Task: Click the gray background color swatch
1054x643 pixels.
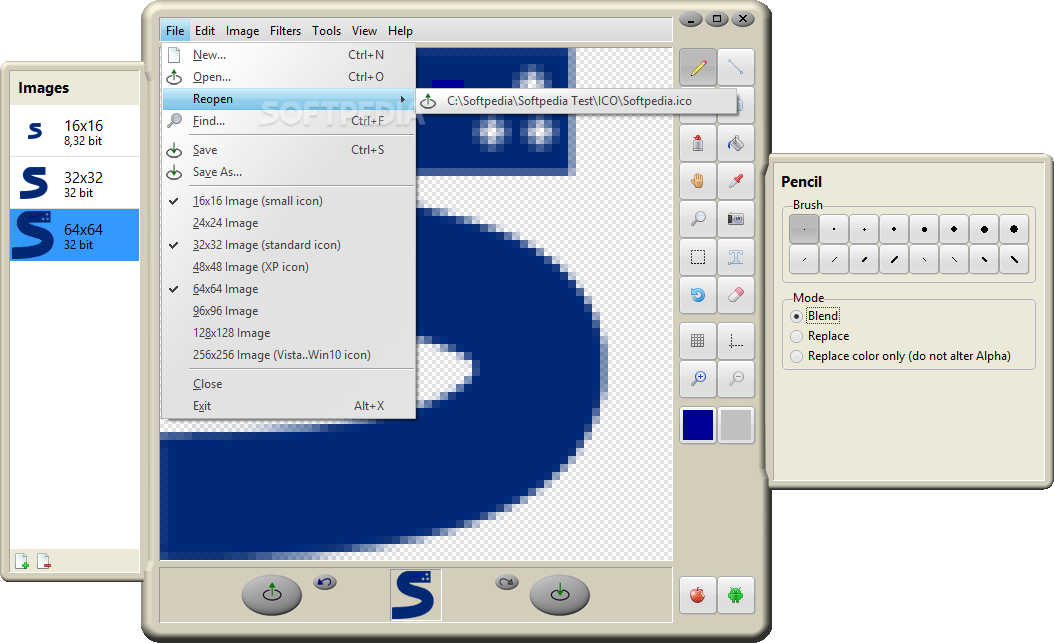Action: tap(735, 425)
